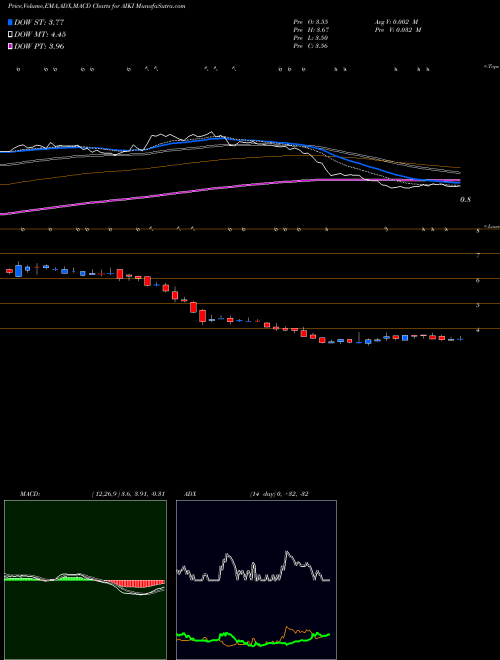The image size is (500, 660).
Task: Select the 'Pre O: 3.55' value
Action: click(311, 22)
